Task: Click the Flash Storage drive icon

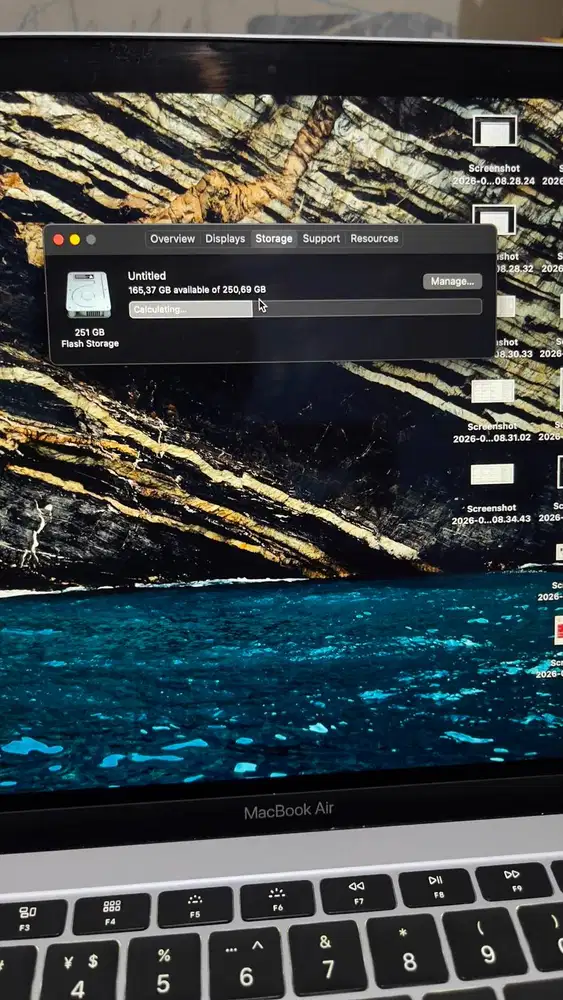Action: pos(89,295)
